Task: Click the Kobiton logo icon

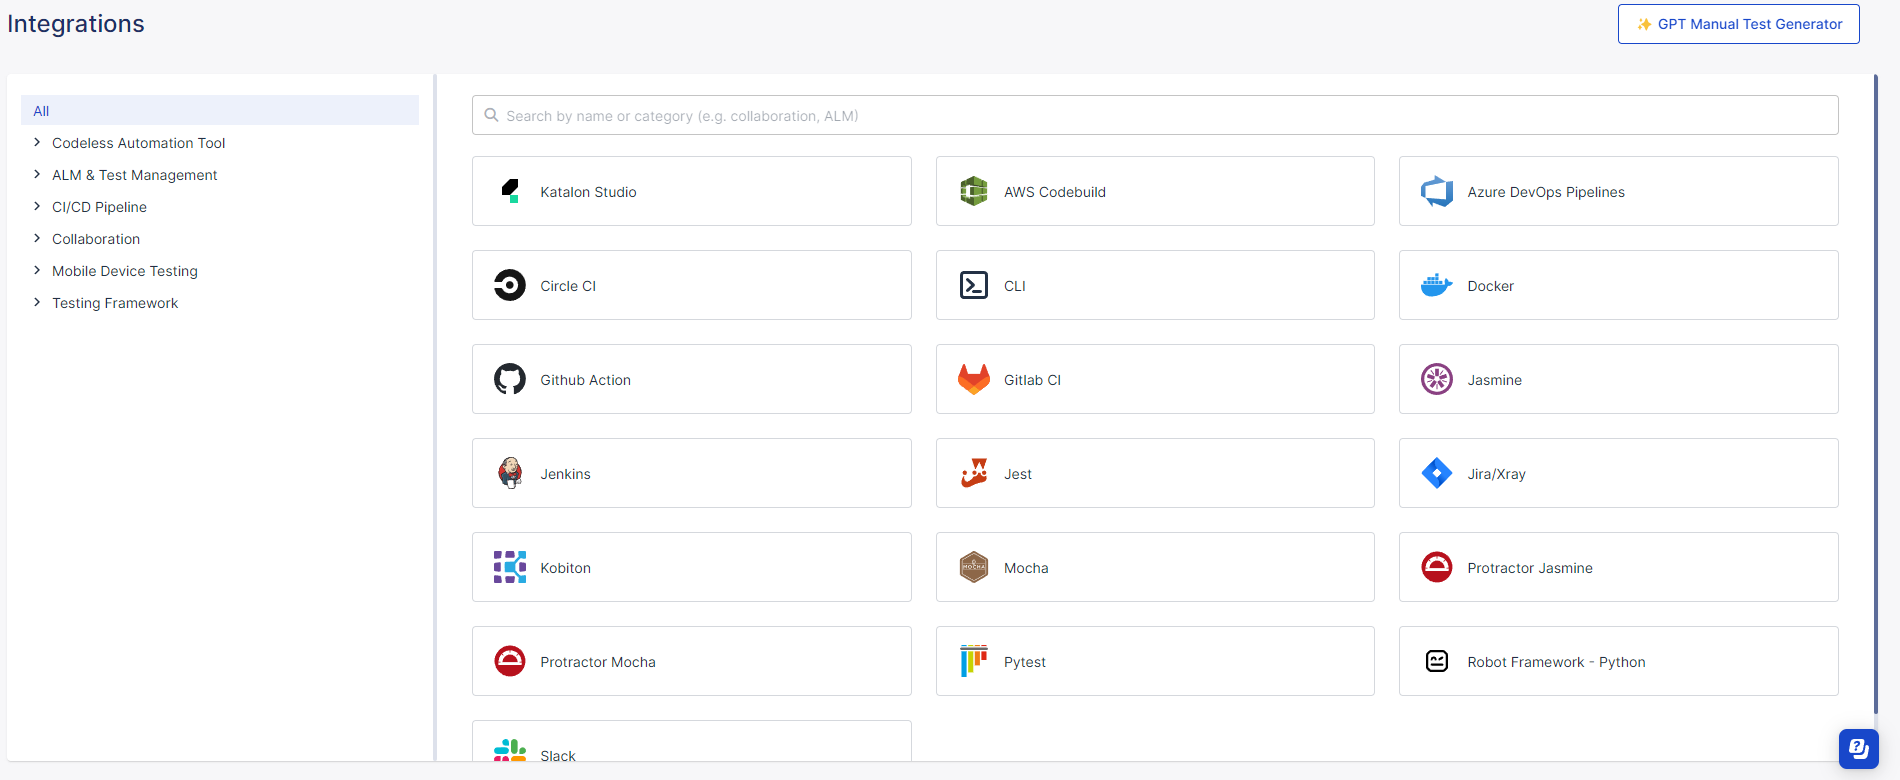Action: pyautogui.click(x=510, y=567)
